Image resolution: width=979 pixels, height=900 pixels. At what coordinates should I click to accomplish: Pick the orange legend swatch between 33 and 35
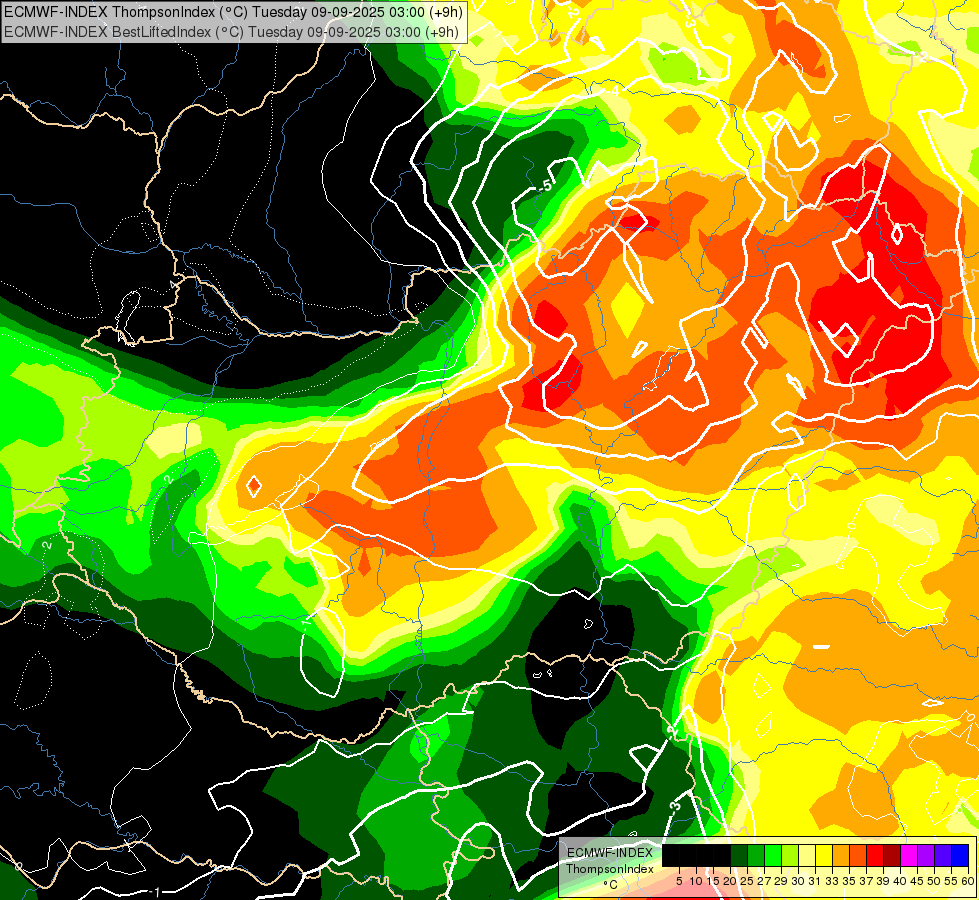point(841,855)
